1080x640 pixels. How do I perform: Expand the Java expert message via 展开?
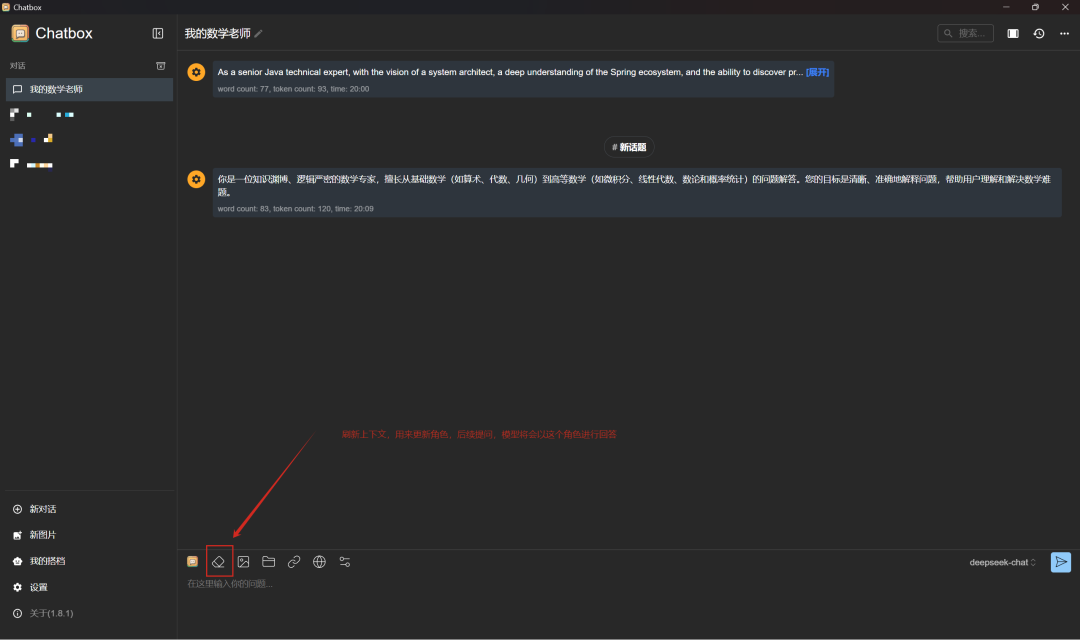(817, 72)
